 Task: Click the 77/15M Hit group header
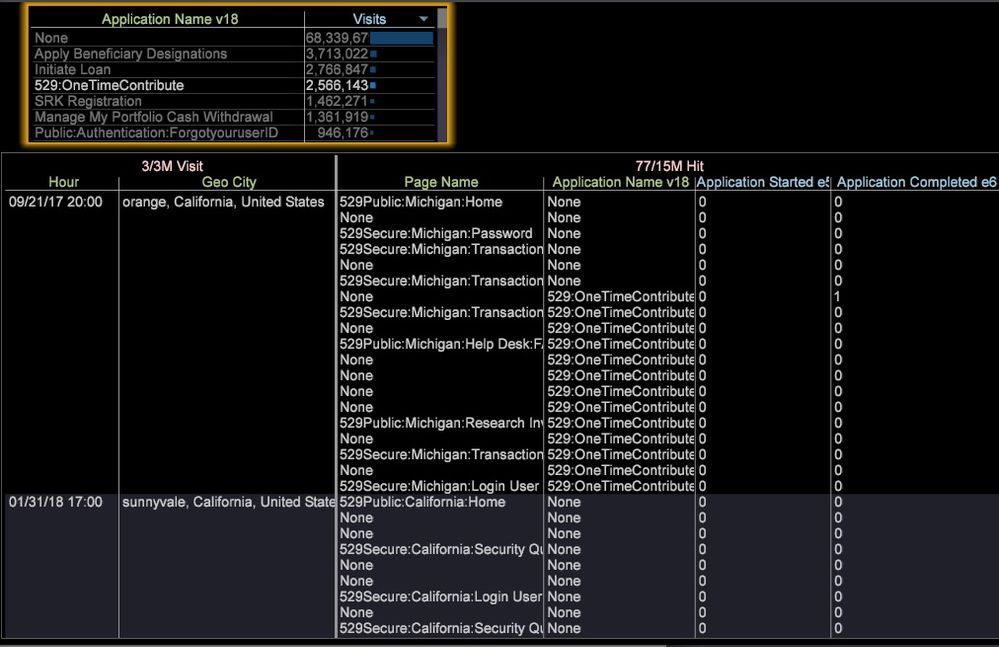click(x=669, y=166)
